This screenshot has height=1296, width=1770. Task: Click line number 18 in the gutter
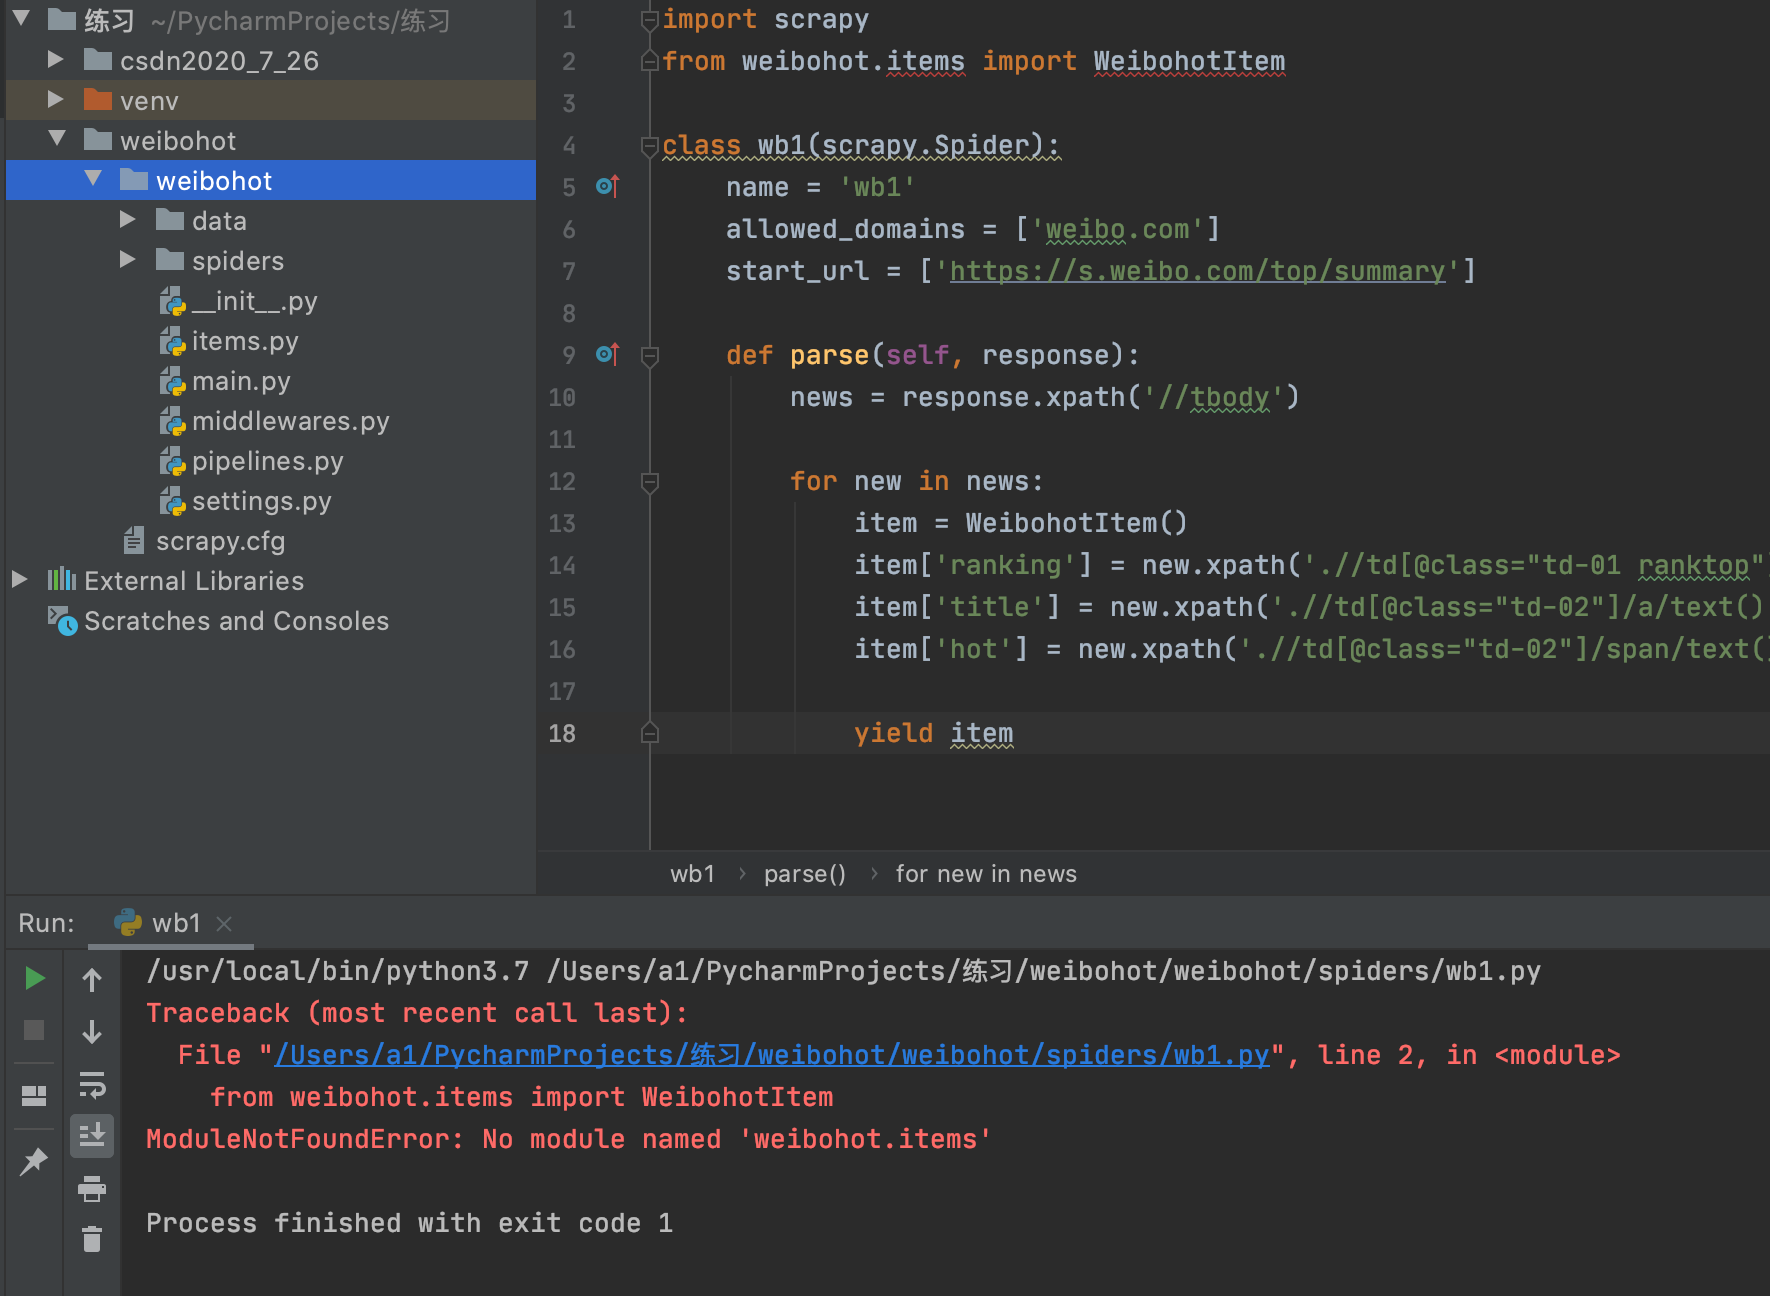(562, 733)
